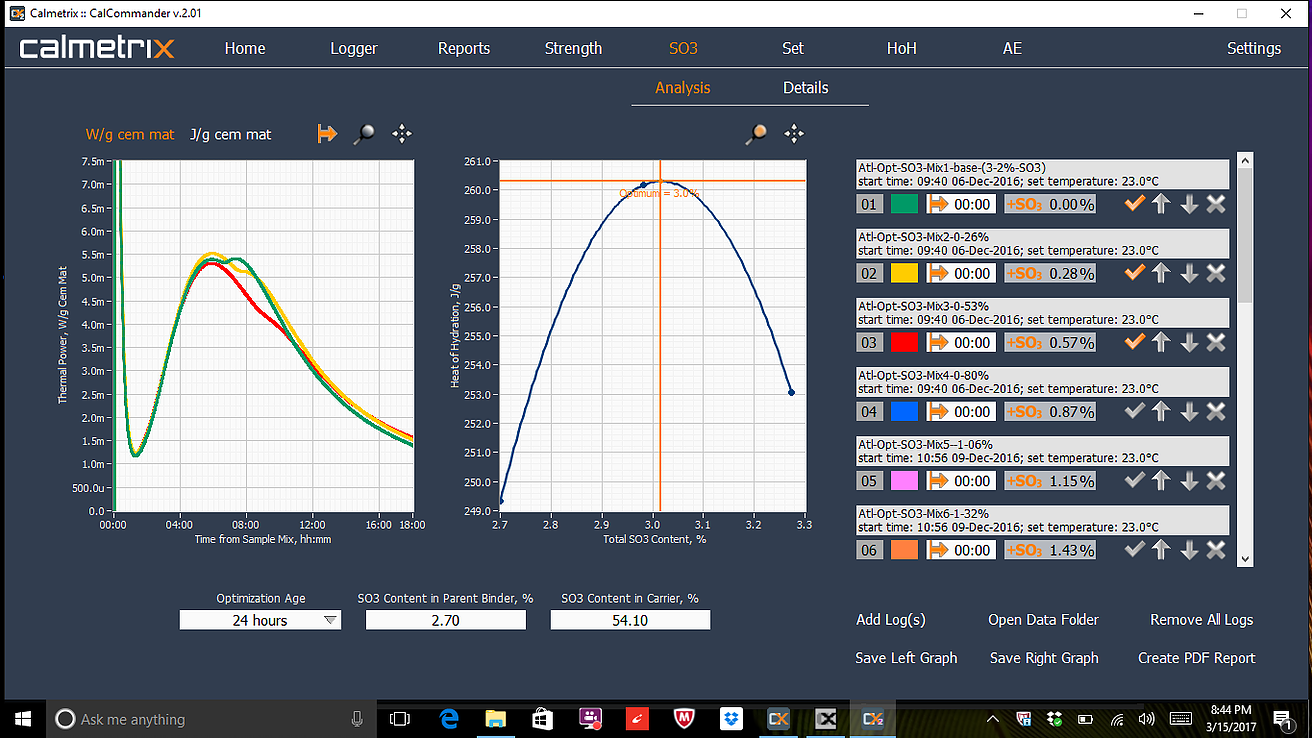The image size is (1312, 738).
Task: Toggle the checkmark for log 01
Action: click(1134, 204)
